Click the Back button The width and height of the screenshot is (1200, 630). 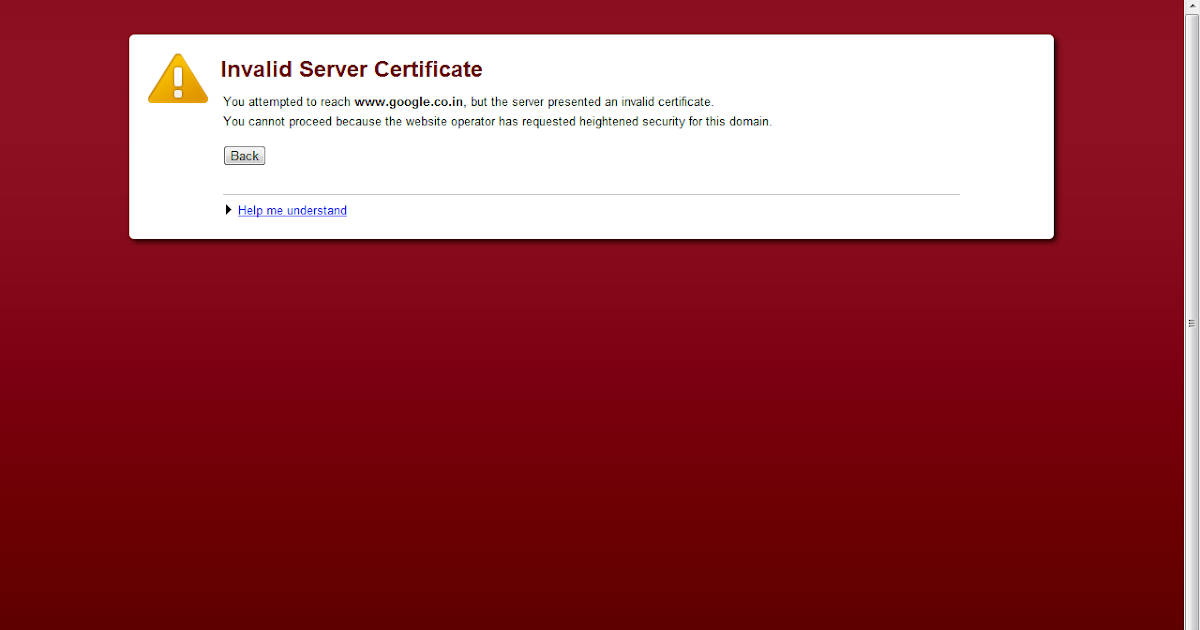[244, 156]
